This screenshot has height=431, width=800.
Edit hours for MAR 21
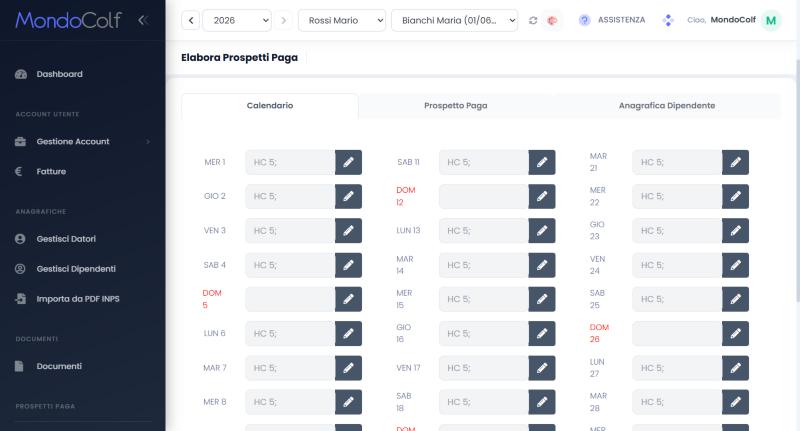(x=735, y=162)
